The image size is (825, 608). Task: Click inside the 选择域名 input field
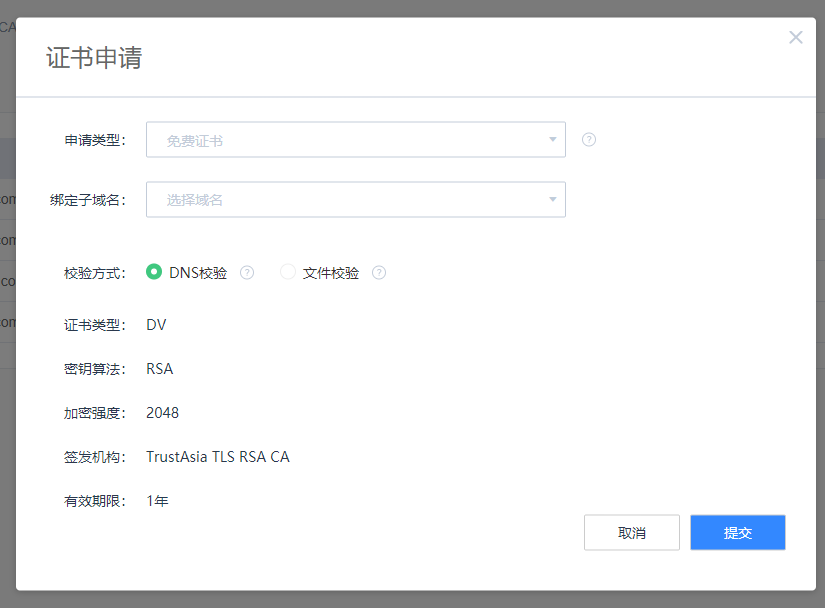pos(300,199)
